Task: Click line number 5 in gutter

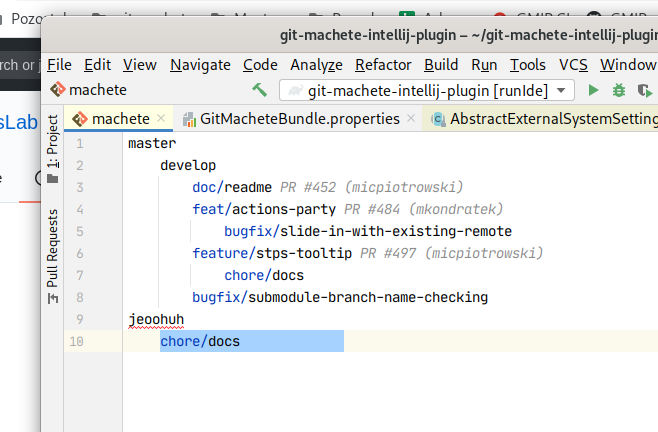Action: (80, 231)
